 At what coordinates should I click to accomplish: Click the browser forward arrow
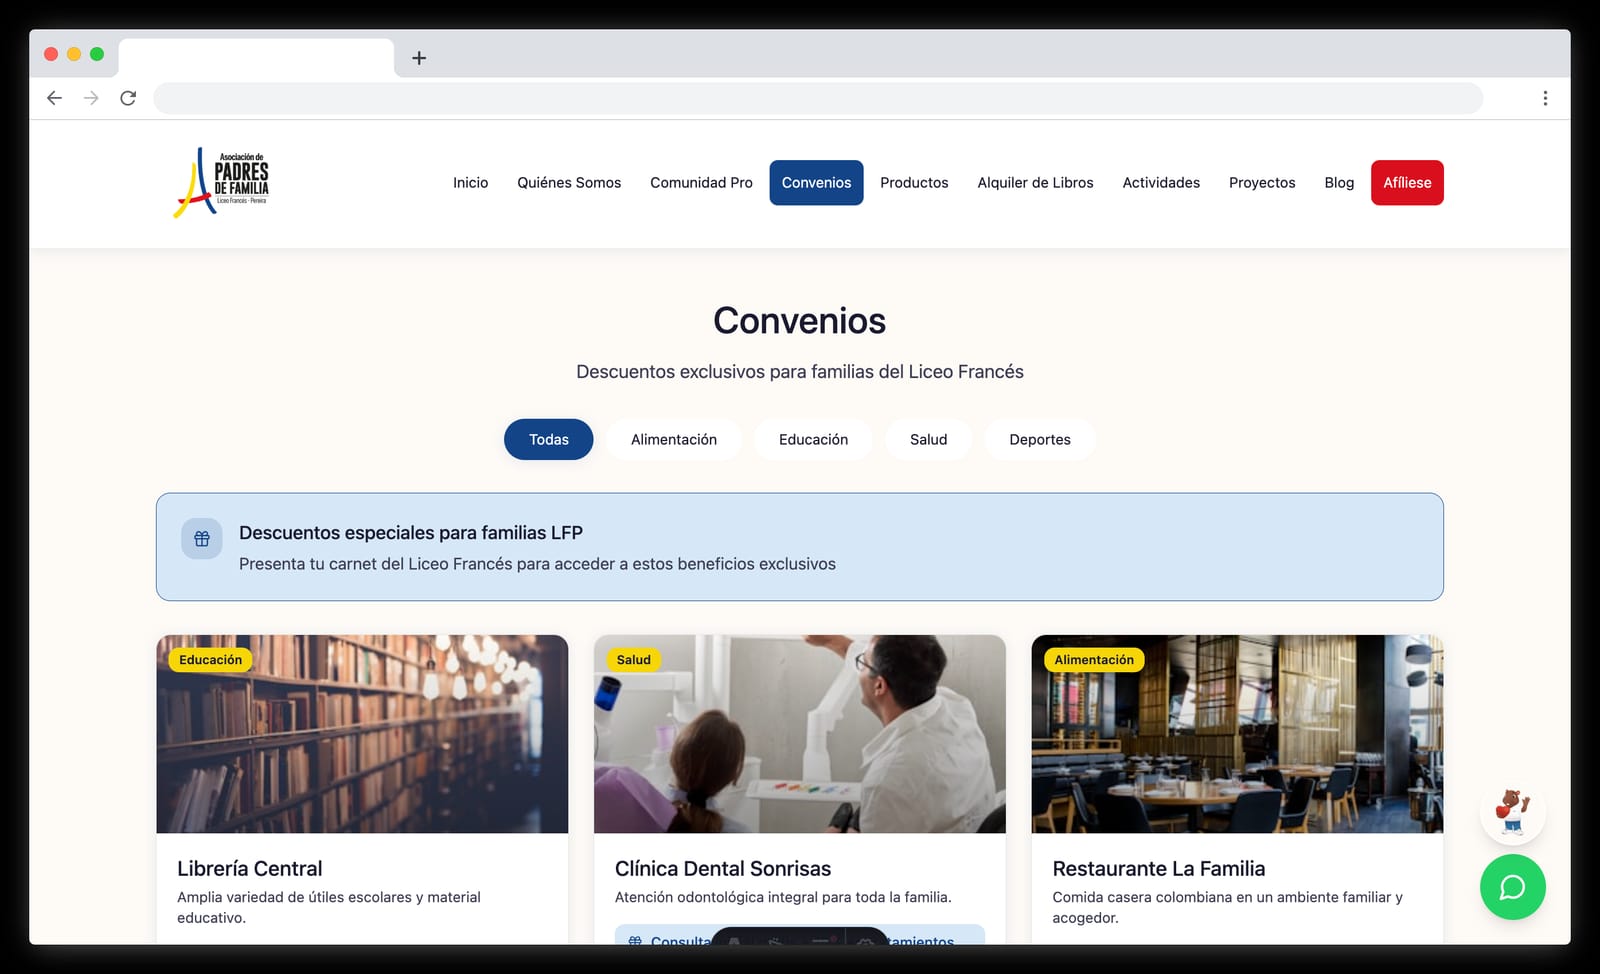[91, 97]
